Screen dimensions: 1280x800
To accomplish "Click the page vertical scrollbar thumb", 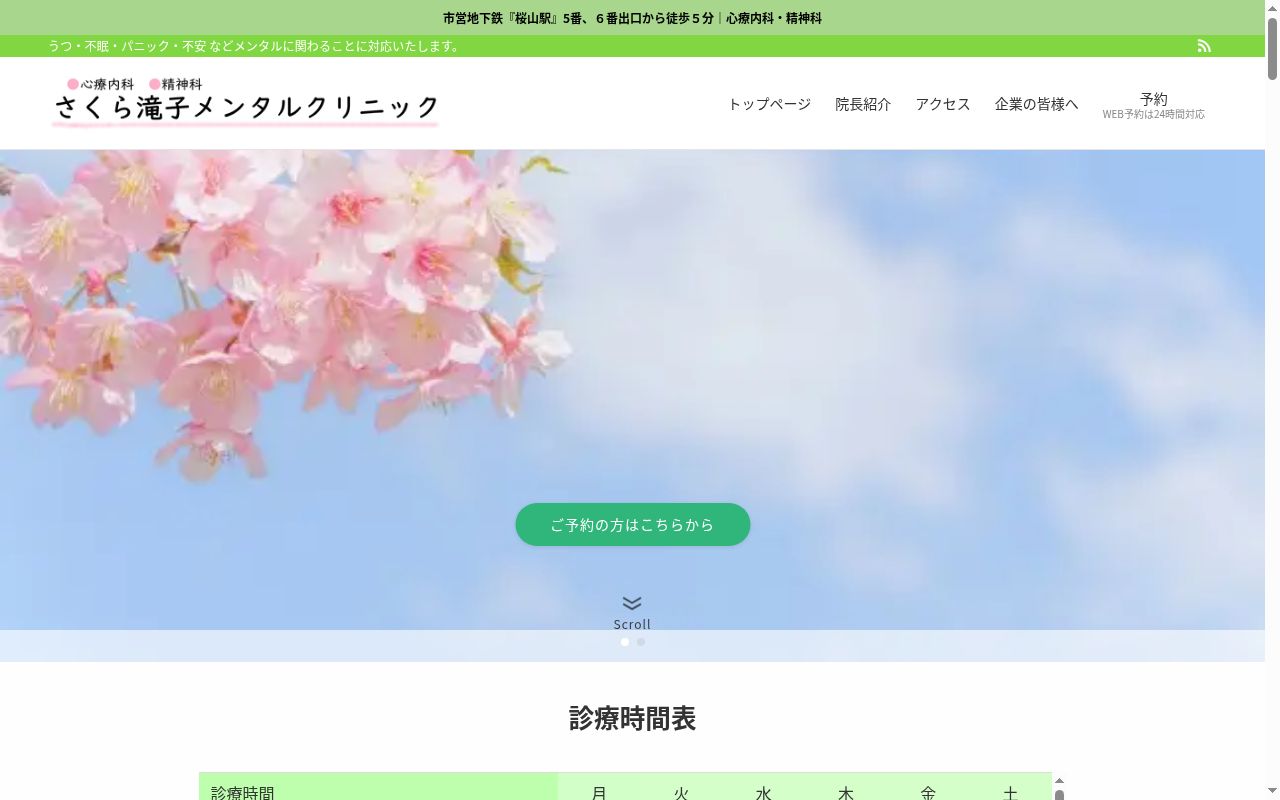I will point(1272,48).
